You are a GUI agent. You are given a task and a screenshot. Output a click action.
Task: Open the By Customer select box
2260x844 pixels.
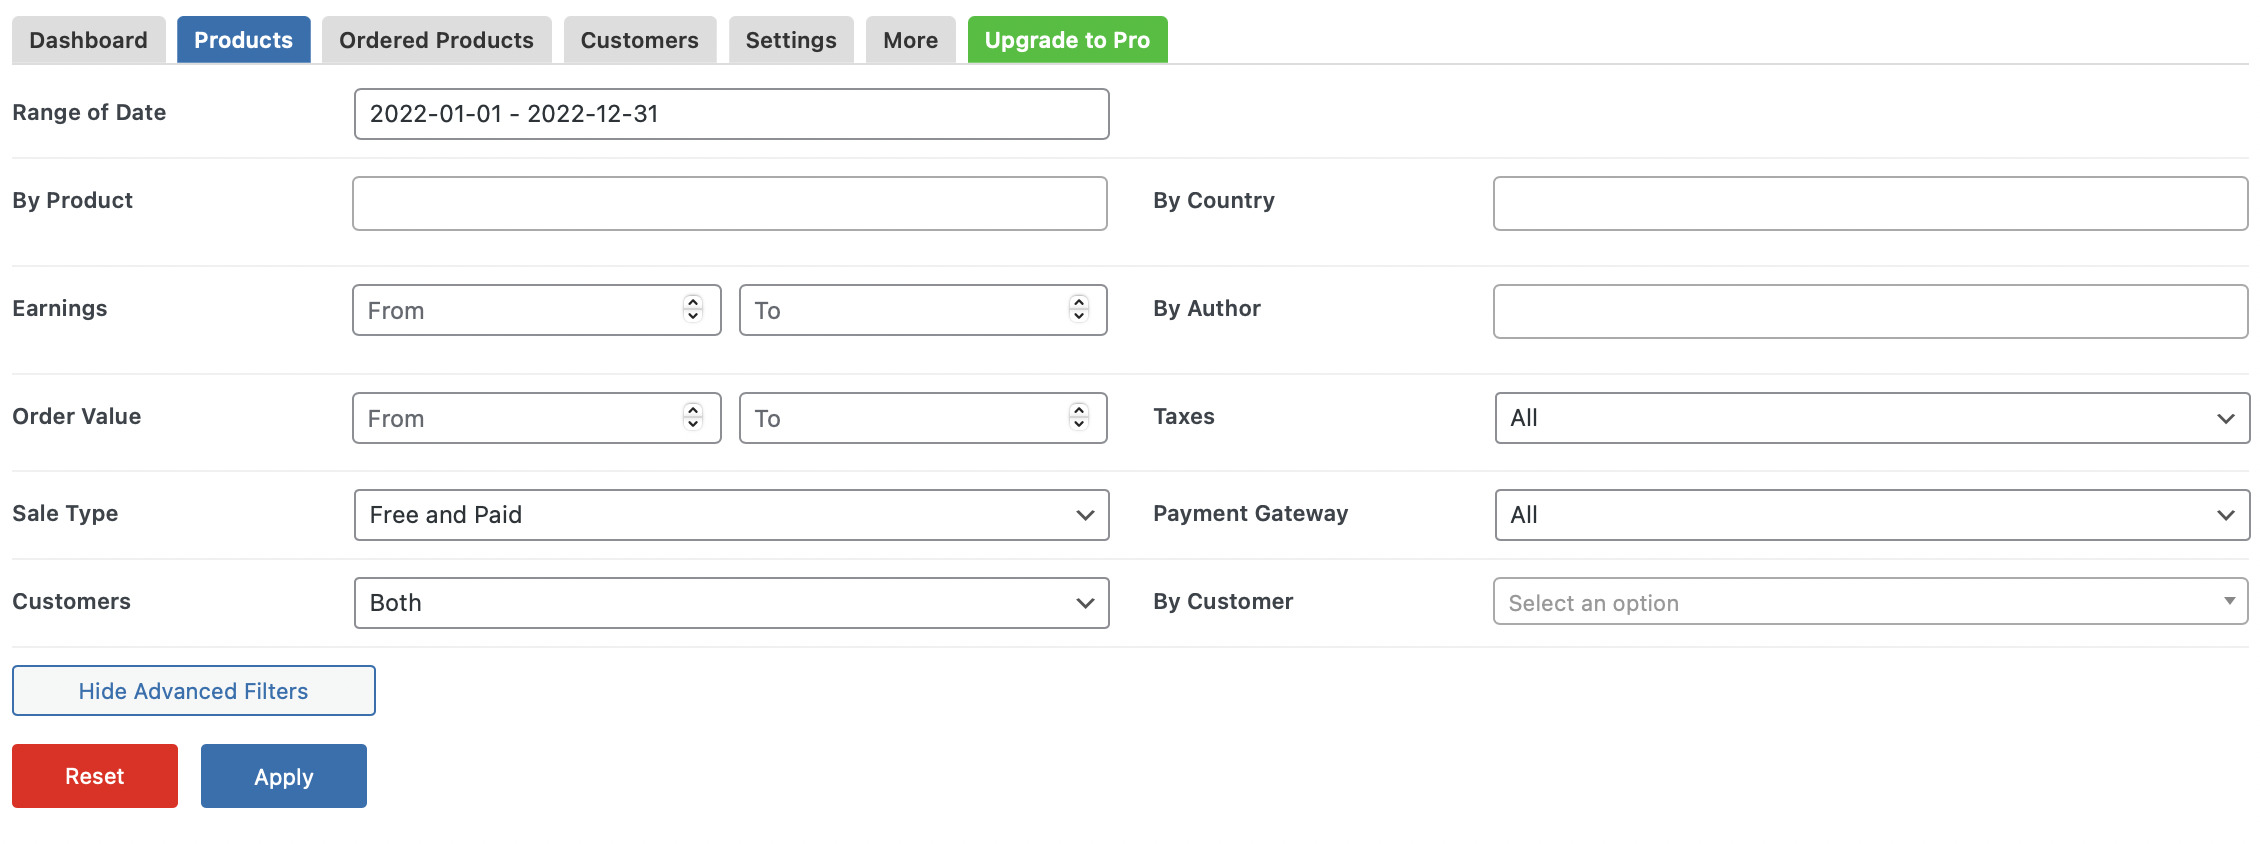(x=1870, y=601)
